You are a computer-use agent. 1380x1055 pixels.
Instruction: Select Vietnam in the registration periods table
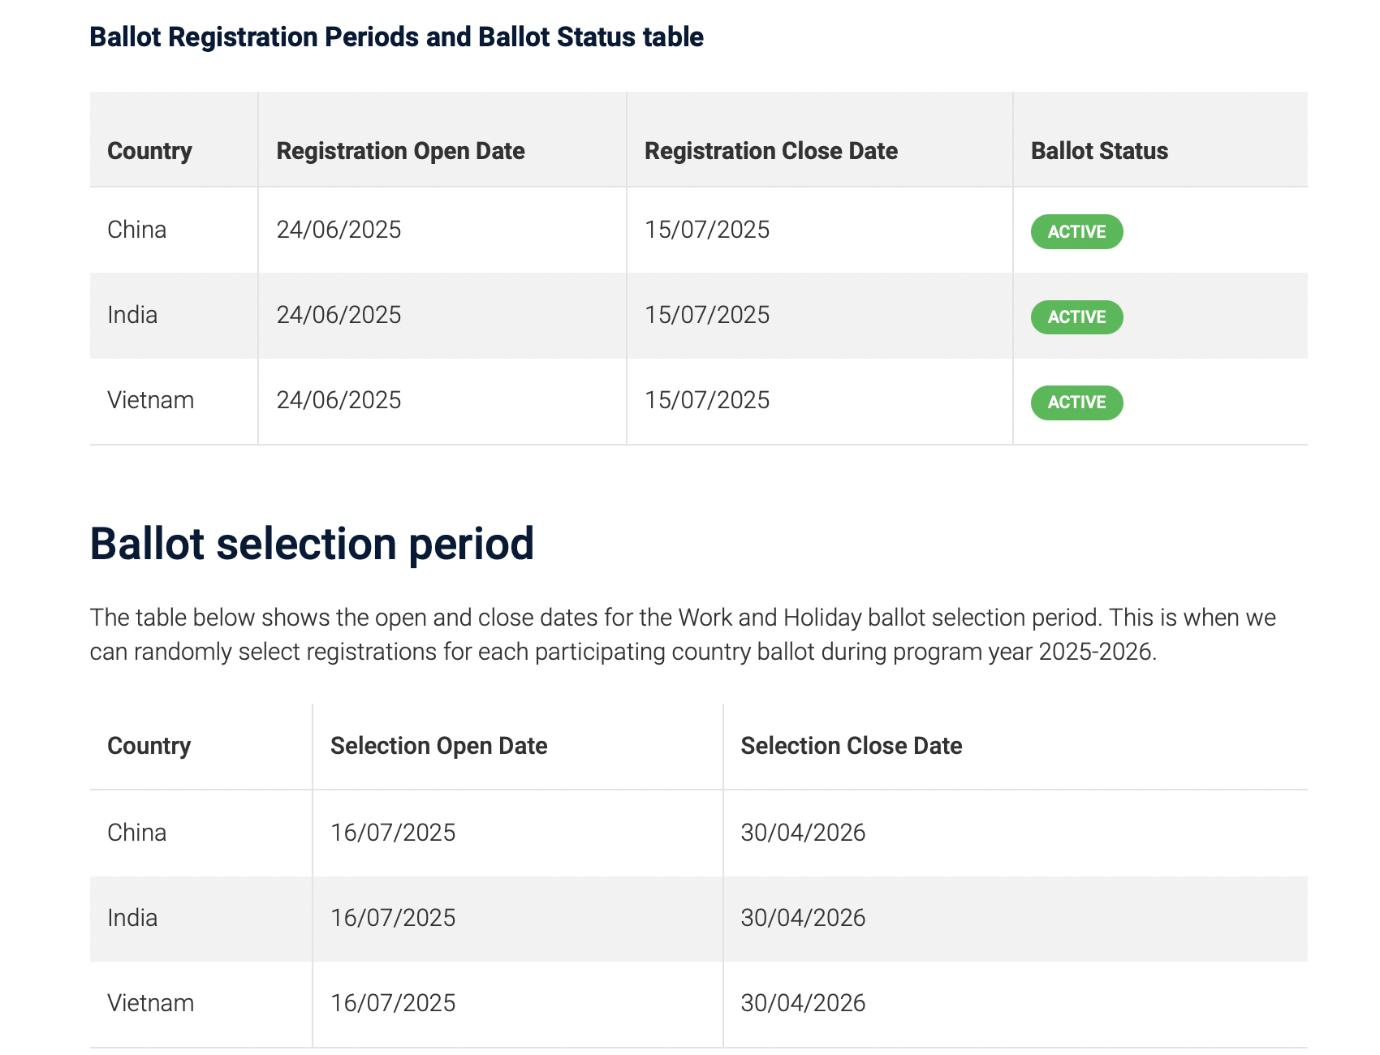(x=150, y=400)
